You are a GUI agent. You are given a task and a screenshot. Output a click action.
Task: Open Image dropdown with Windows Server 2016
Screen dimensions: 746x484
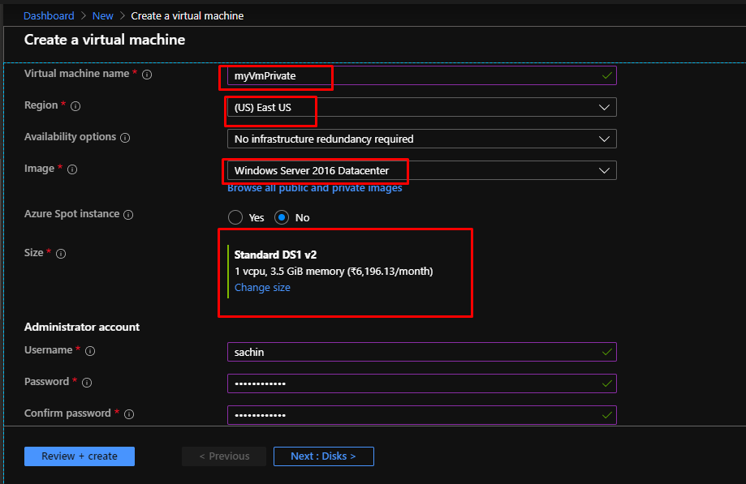tap(422, 170)
